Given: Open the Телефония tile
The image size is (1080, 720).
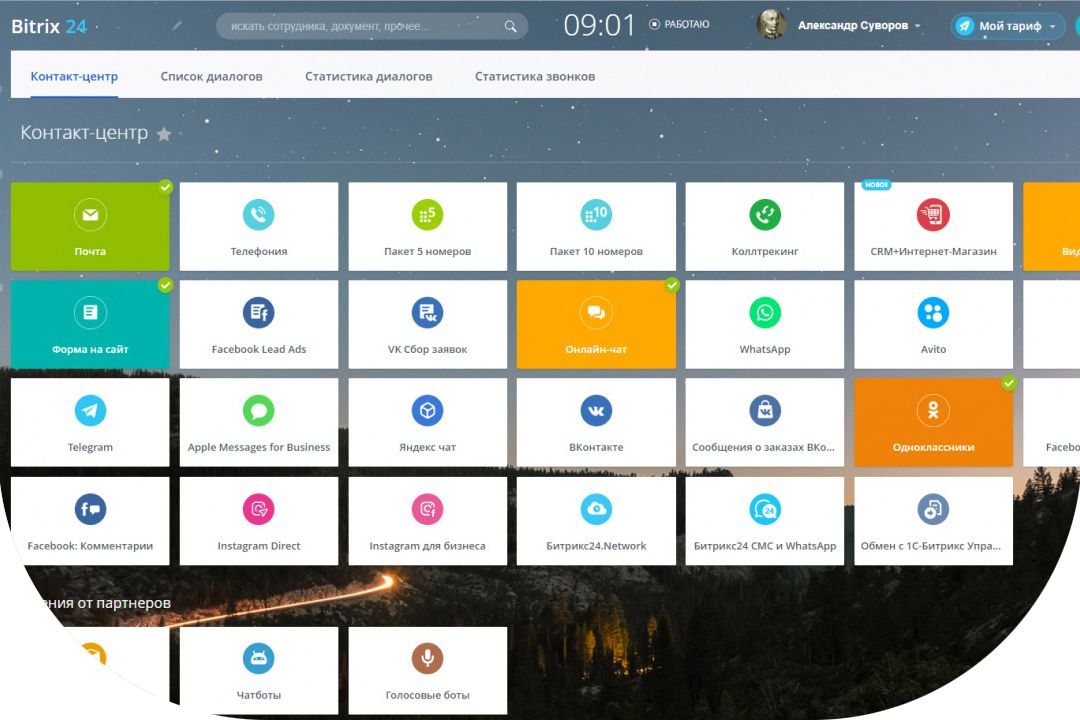Looking at the screenshot, I should pos(259,226).
